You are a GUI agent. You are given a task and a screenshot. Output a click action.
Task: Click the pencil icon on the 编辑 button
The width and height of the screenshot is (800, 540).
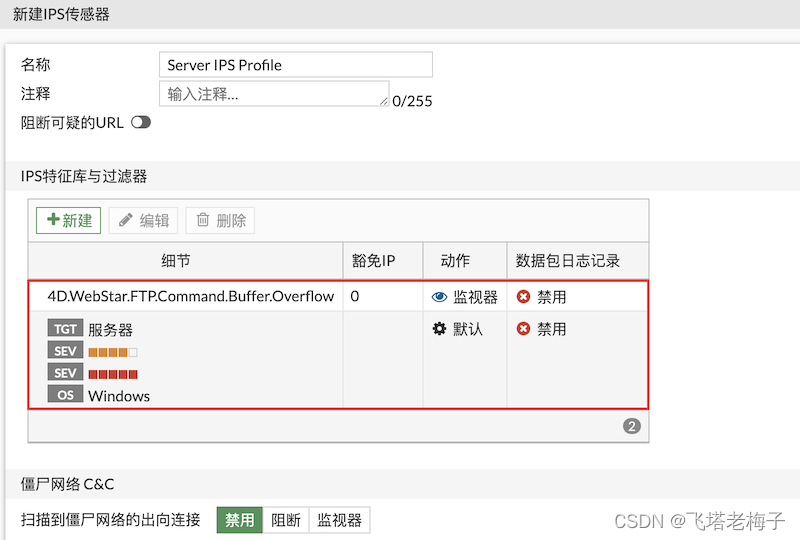pyautogui.click(x=126, y=220)
